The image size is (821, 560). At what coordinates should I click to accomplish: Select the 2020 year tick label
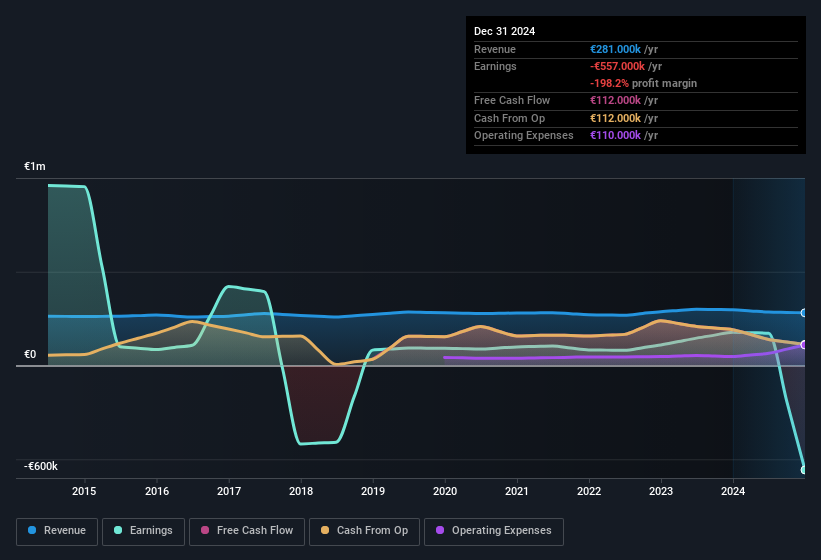click(445, 492)
